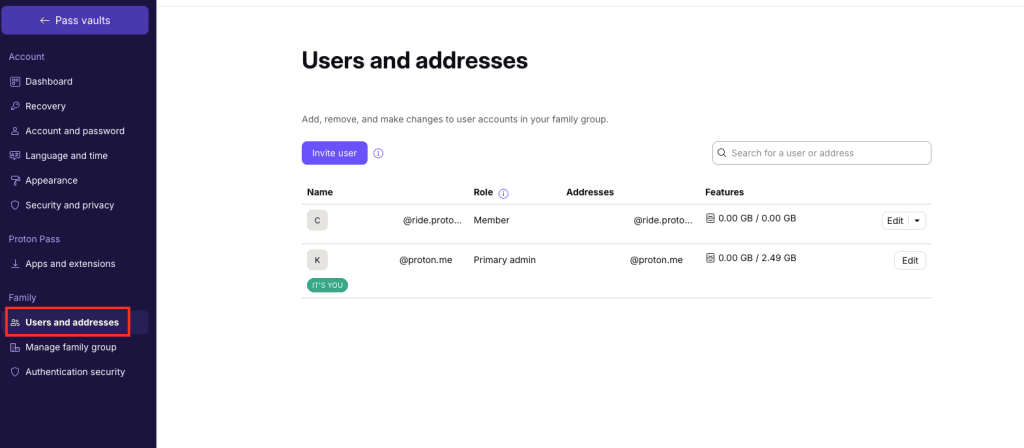Screen dimensions: 1024x448
Task: Click the info icon beside the Role header
Action: pyautogui.click(x=504, y=193)
